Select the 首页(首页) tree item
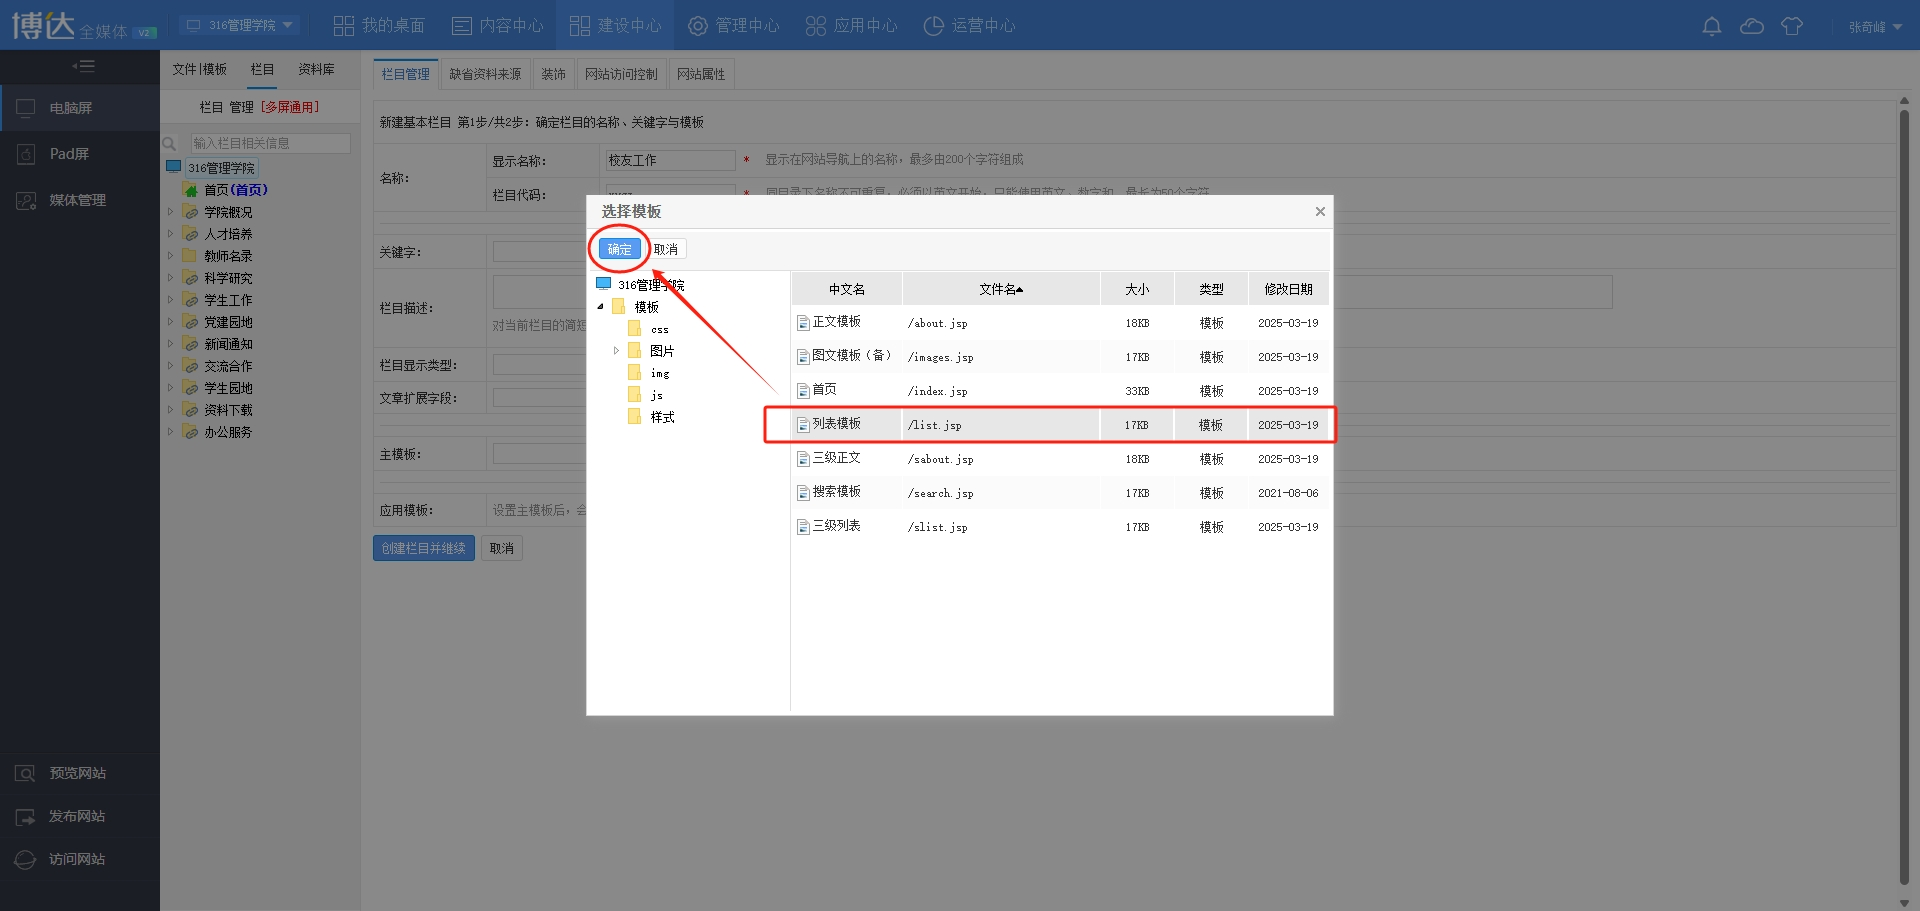This screenshot has width=1920, height=911. [x=236, y=190]
